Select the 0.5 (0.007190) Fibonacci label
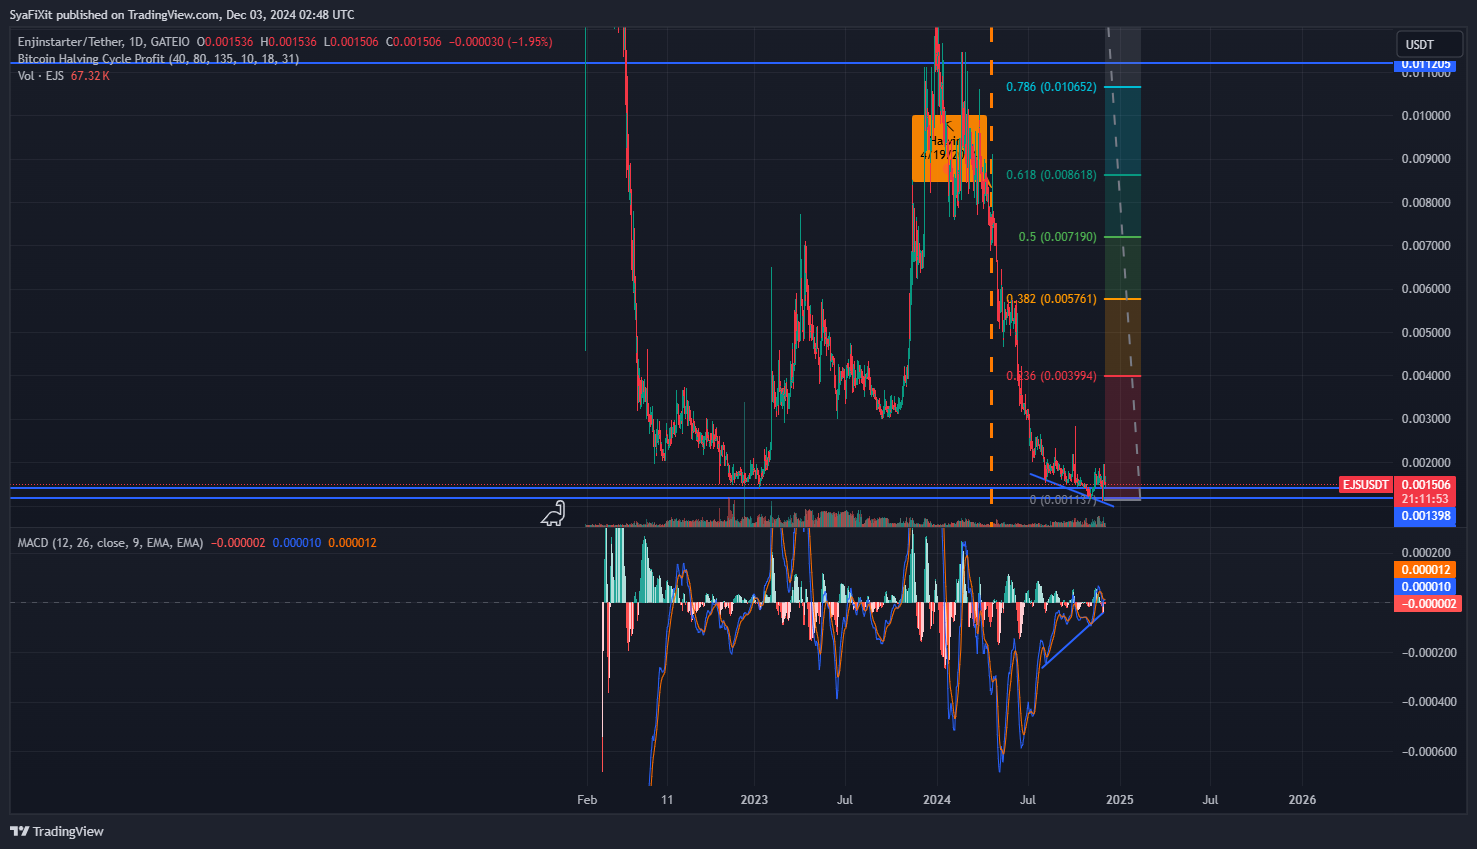Viewport: 1477px width, 849px height. [x=1057, y=237]
